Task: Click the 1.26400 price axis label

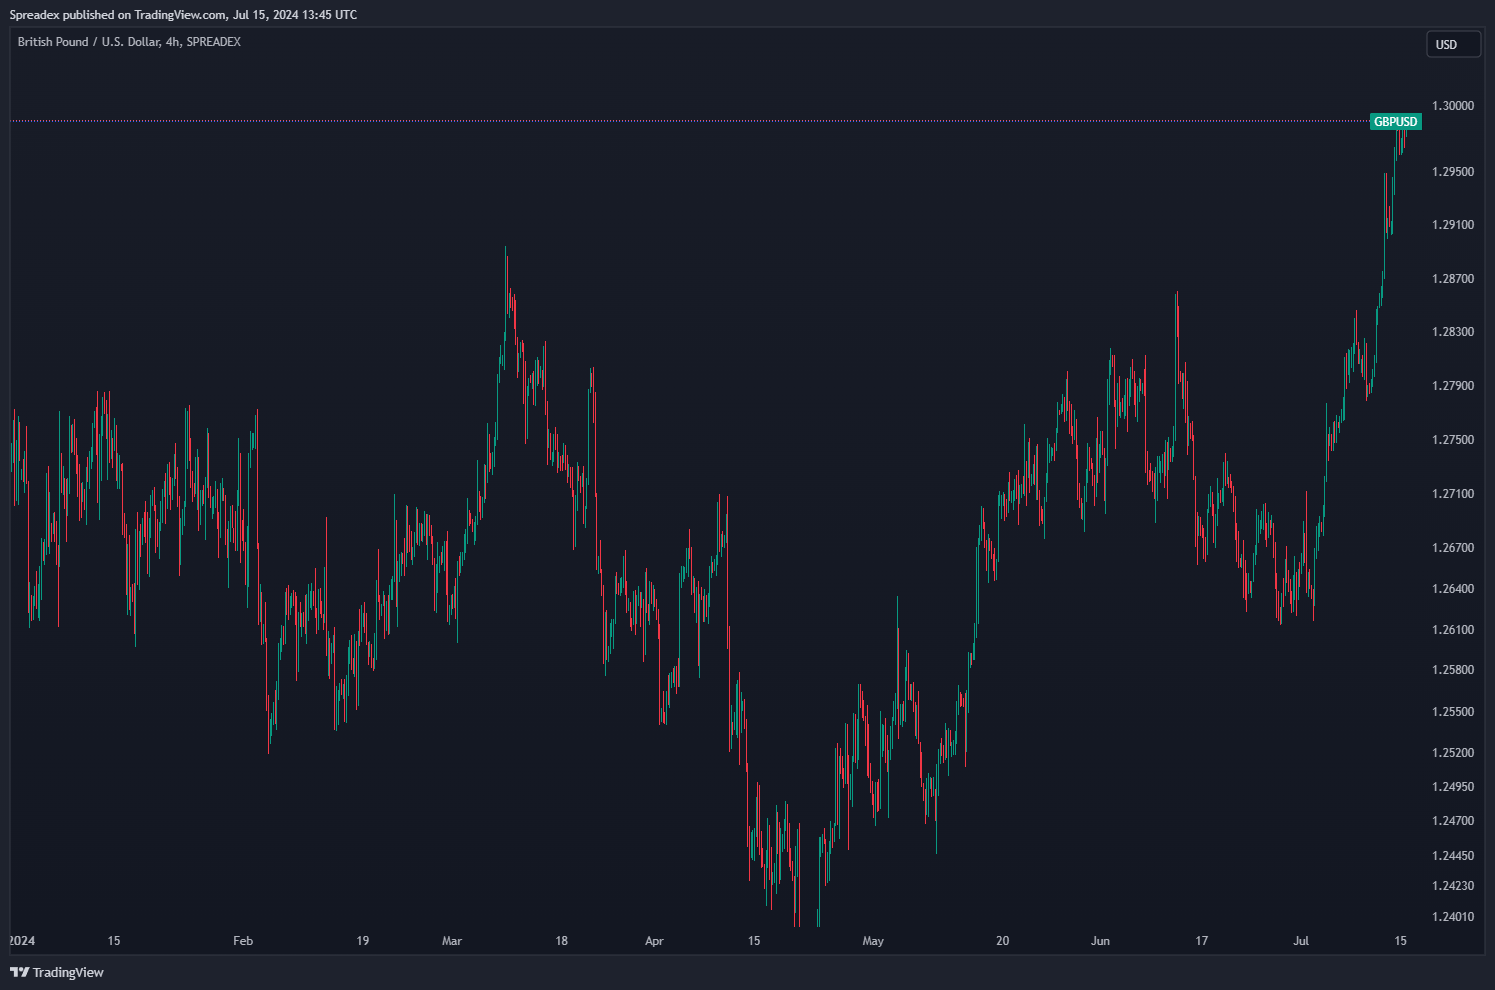Action: click(1453, 589)
